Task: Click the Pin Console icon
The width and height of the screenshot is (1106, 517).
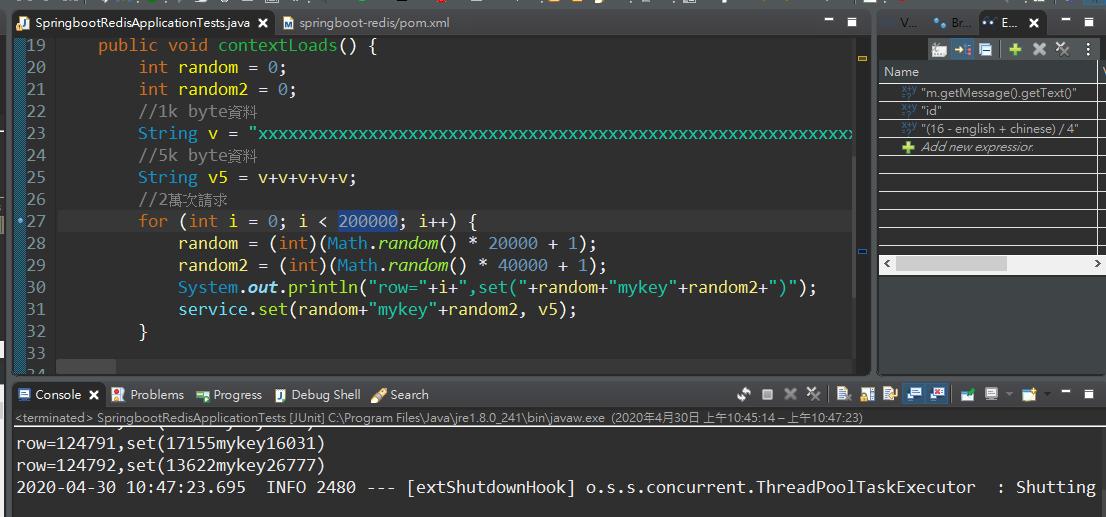Action: 968,394
